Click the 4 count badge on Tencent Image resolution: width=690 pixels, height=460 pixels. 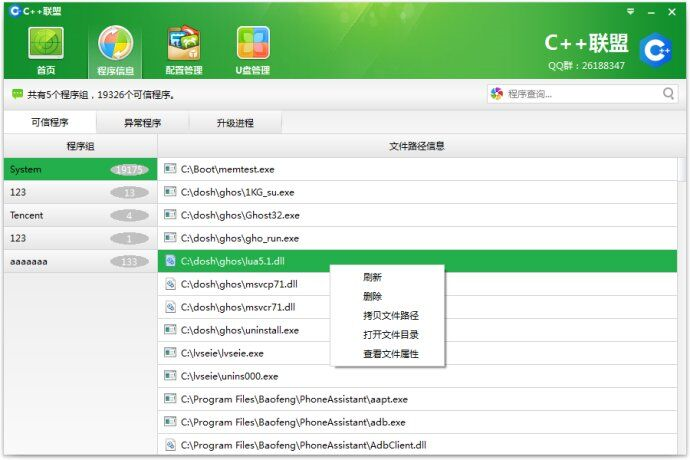click(129, 215)
